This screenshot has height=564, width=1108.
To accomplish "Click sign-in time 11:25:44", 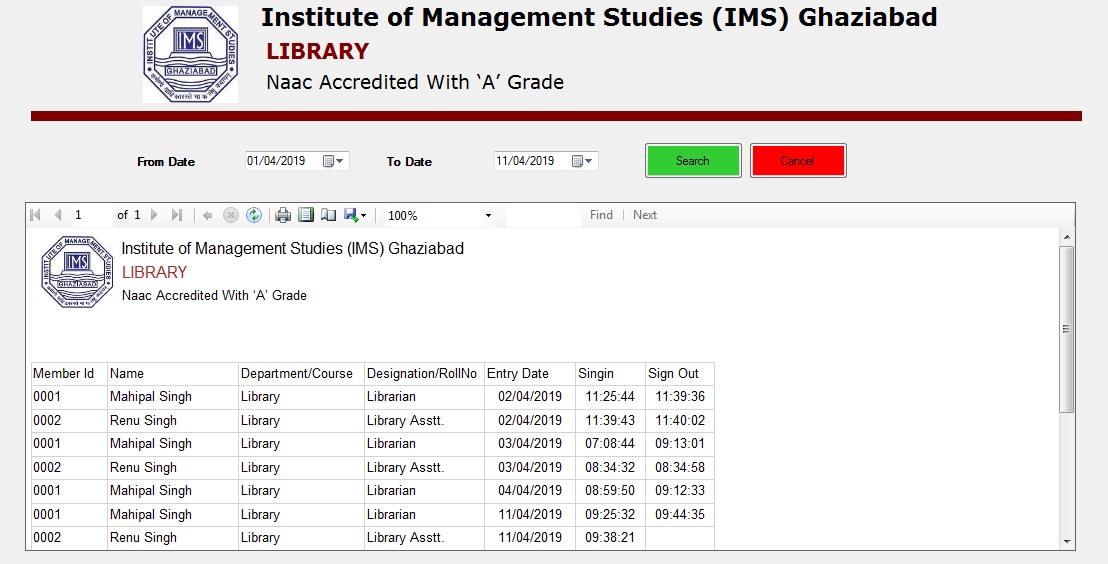I will pyautogui.click(x=610, y=396).
